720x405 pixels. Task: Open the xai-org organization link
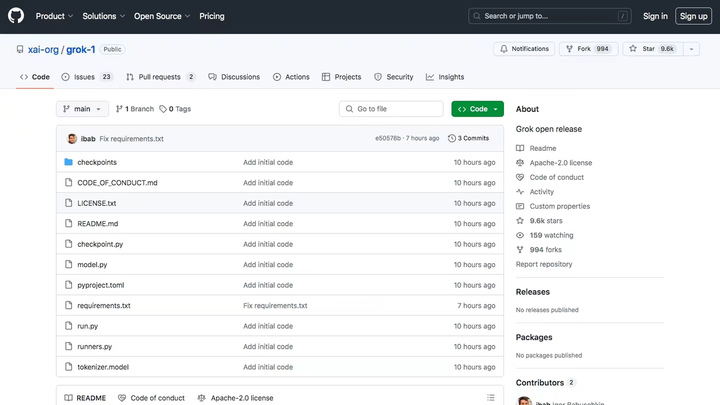43,50
